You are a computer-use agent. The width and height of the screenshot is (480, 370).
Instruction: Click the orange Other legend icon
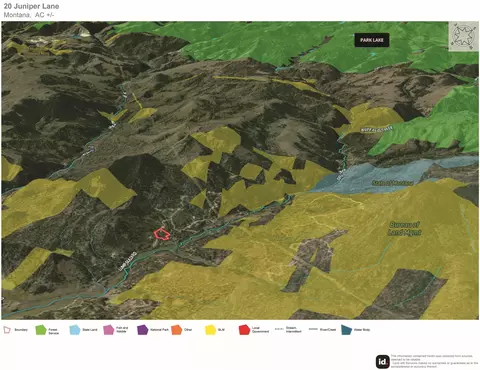tap(176, 330)
